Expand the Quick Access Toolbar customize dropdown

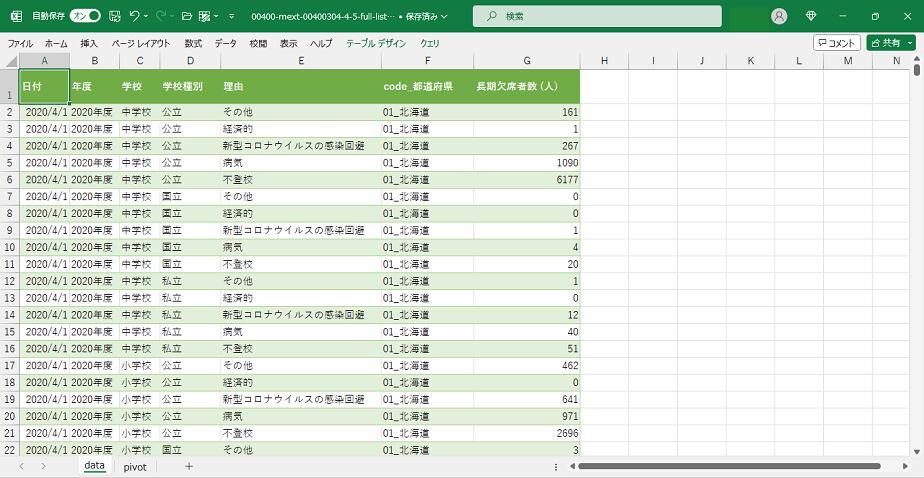pos(231,16)
